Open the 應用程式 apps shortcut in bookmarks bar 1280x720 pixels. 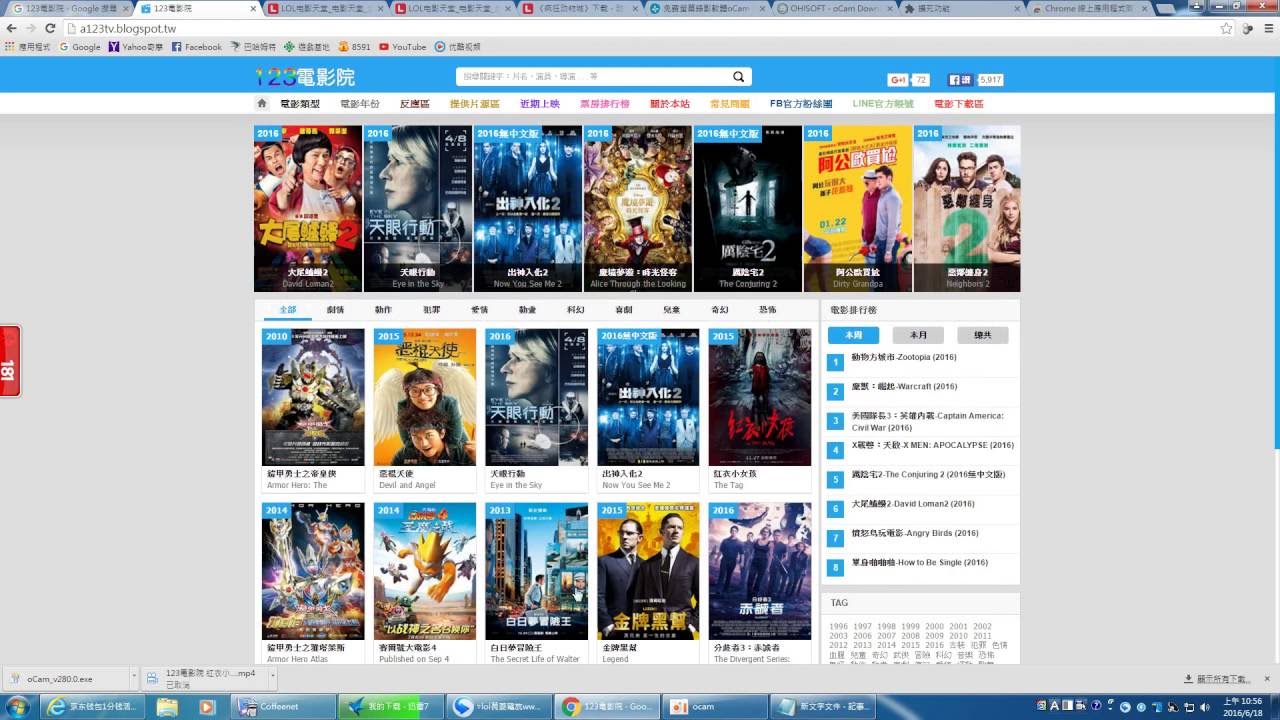27,46
